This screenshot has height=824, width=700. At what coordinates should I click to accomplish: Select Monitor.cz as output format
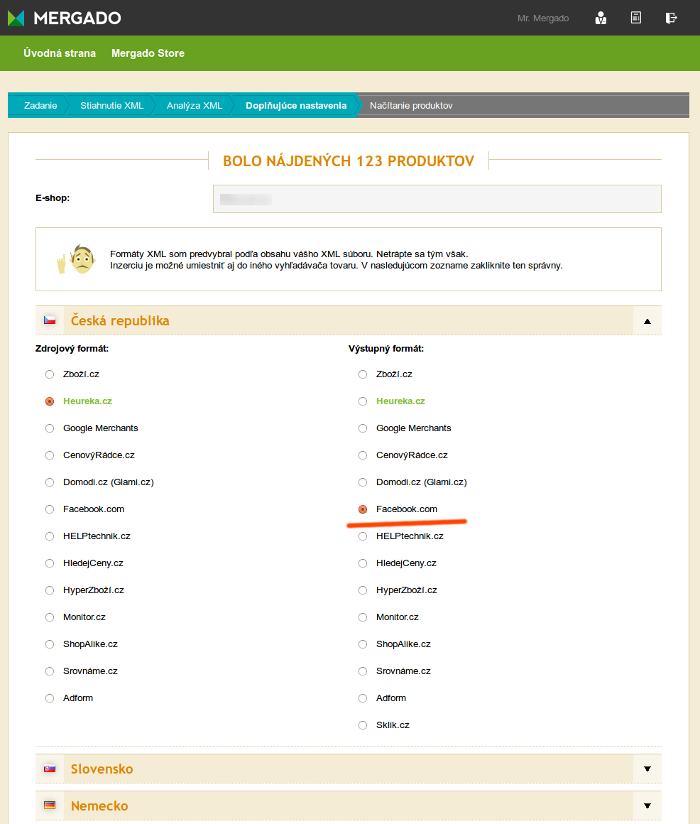tap(363, 617)
